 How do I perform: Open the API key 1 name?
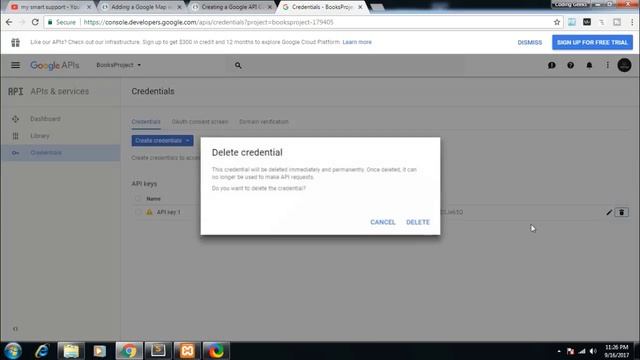[x=168, y=212]
